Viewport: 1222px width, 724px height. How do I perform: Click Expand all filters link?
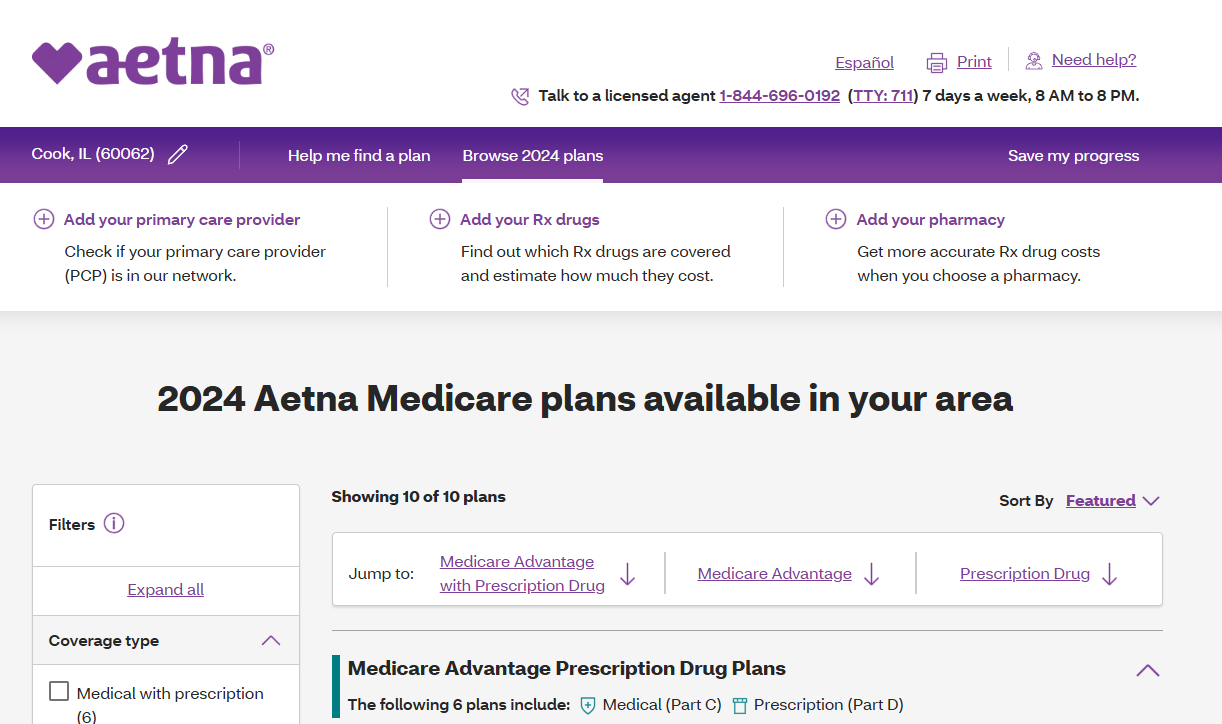coord(166,590)
